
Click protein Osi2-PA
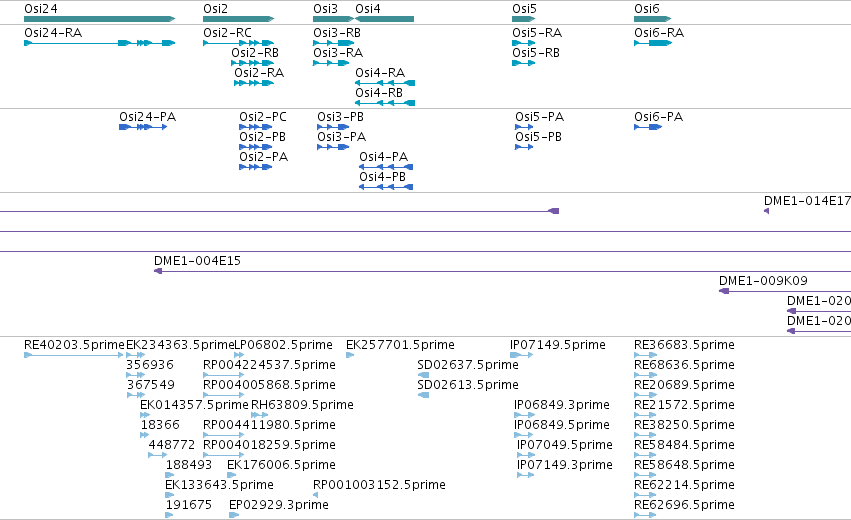[x=256, y=167]
